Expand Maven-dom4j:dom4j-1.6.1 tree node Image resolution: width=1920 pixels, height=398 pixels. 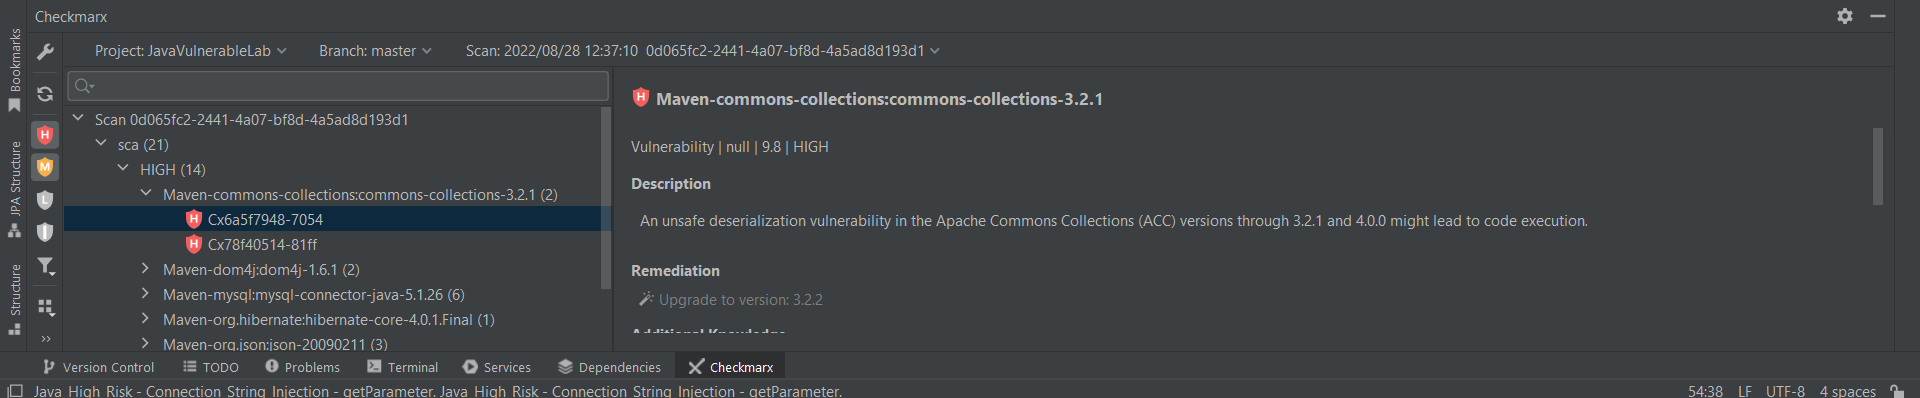[x=146, y=269]
